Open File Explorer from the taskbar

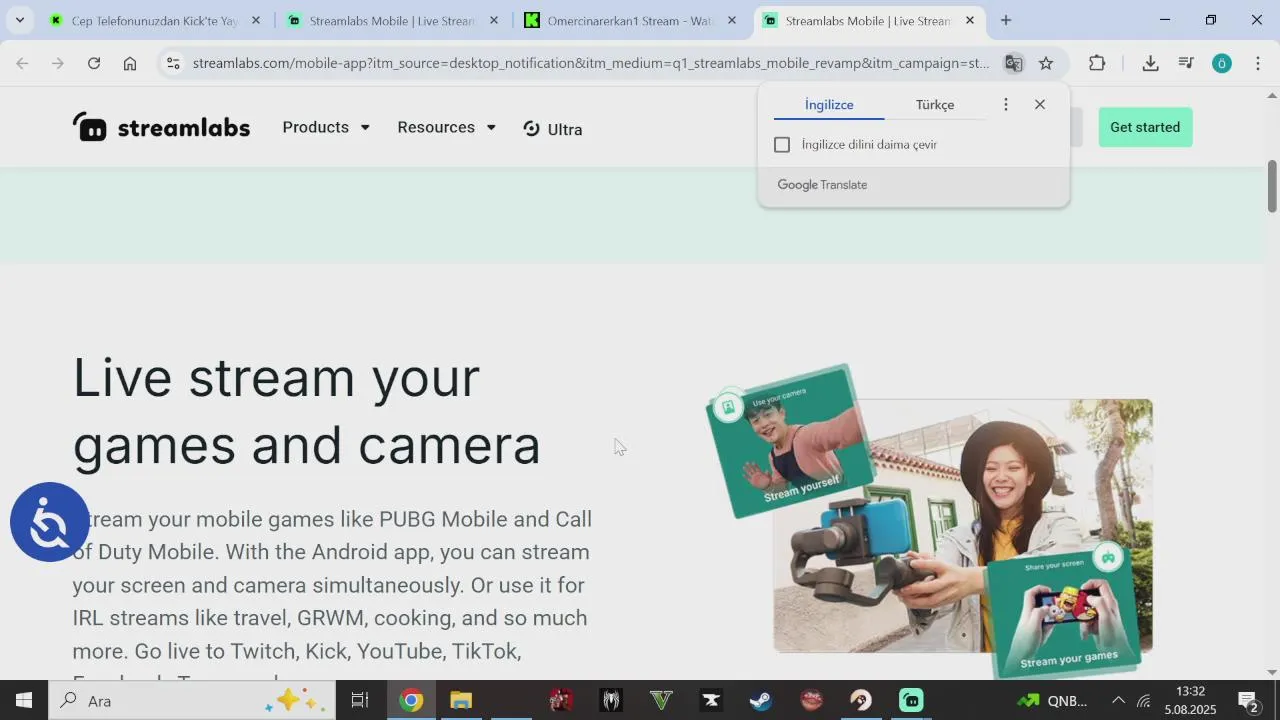pyautogui.click(x=461, y=700)
